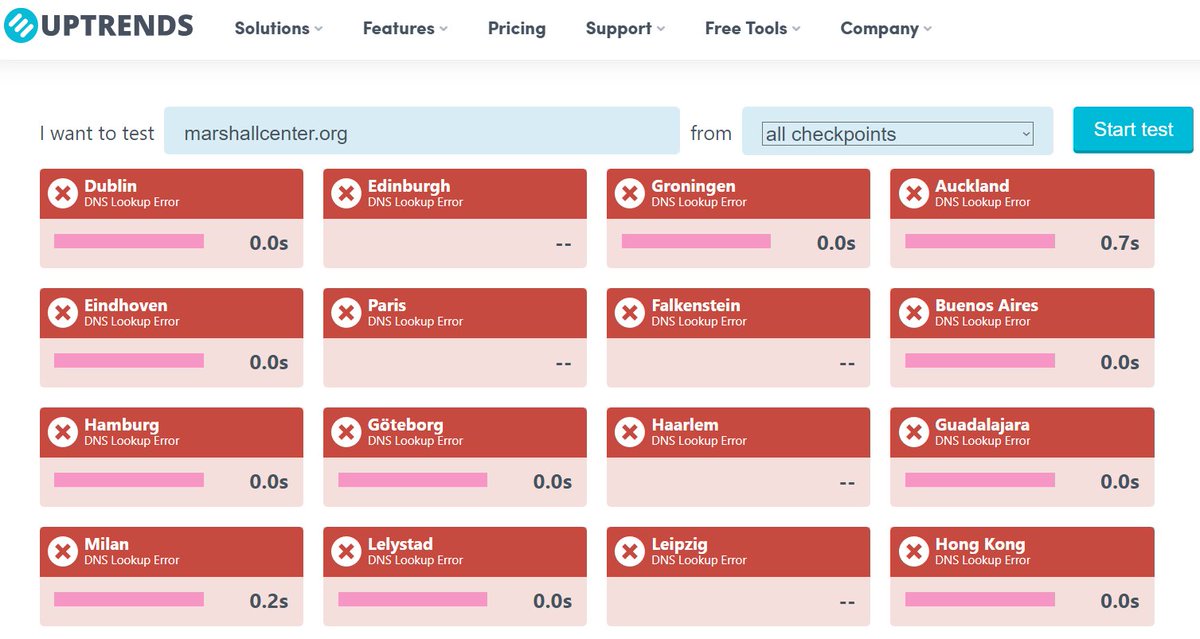This screenshot has height=639, width=1200.
Task: Click the Edinburgh checkpoint name
Action: [409, 186]
